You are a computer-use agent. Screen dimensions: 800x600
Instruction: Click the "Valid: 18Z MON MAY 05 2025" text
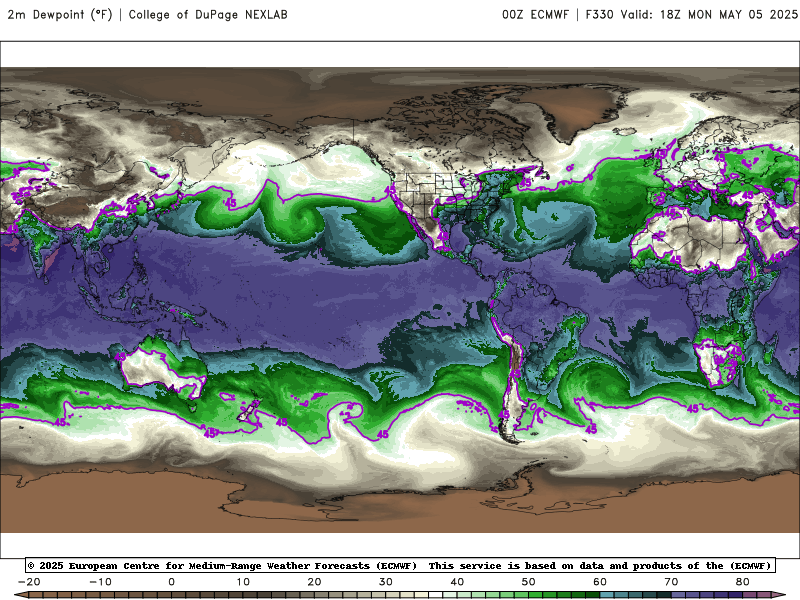[x=709, y=14]
